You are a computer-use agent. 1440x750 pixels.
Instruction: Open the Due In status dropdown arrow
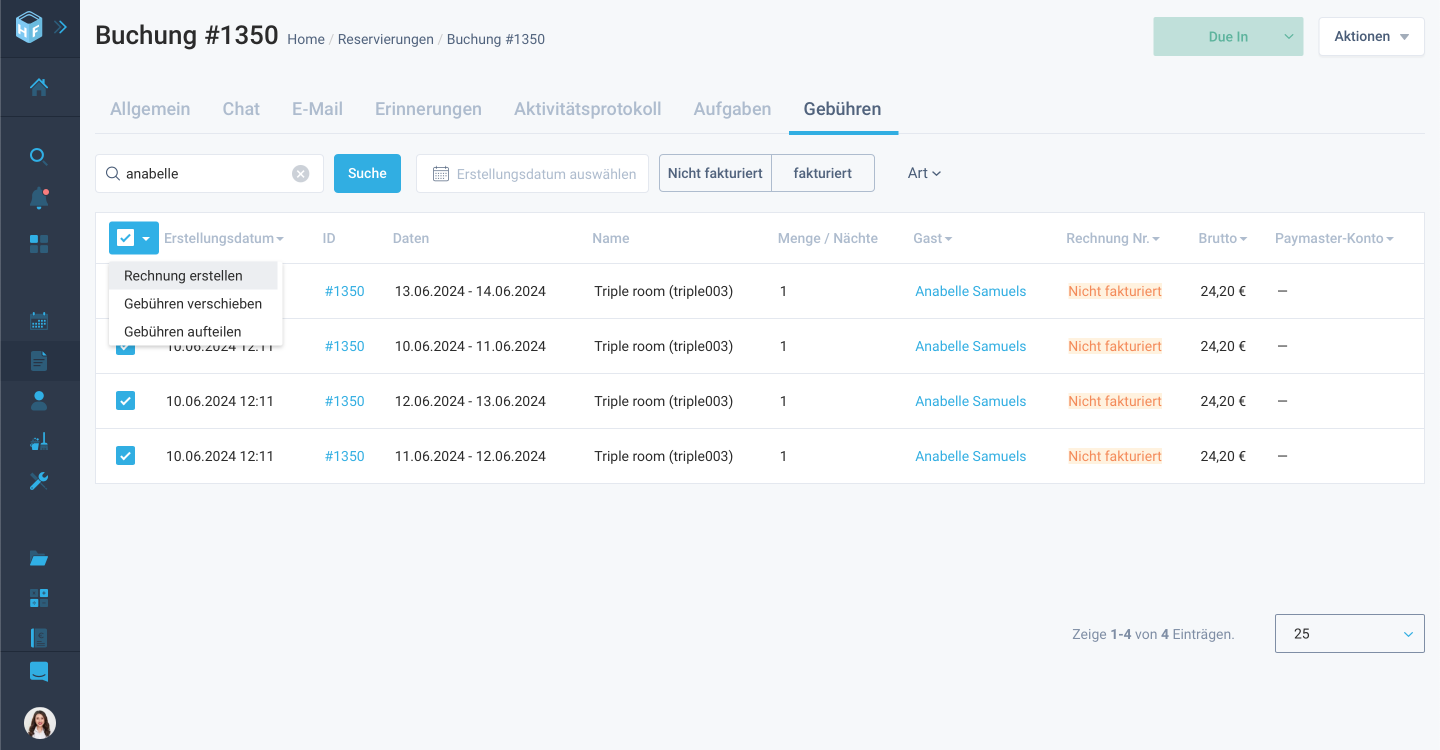click(x=1288, y=37)
